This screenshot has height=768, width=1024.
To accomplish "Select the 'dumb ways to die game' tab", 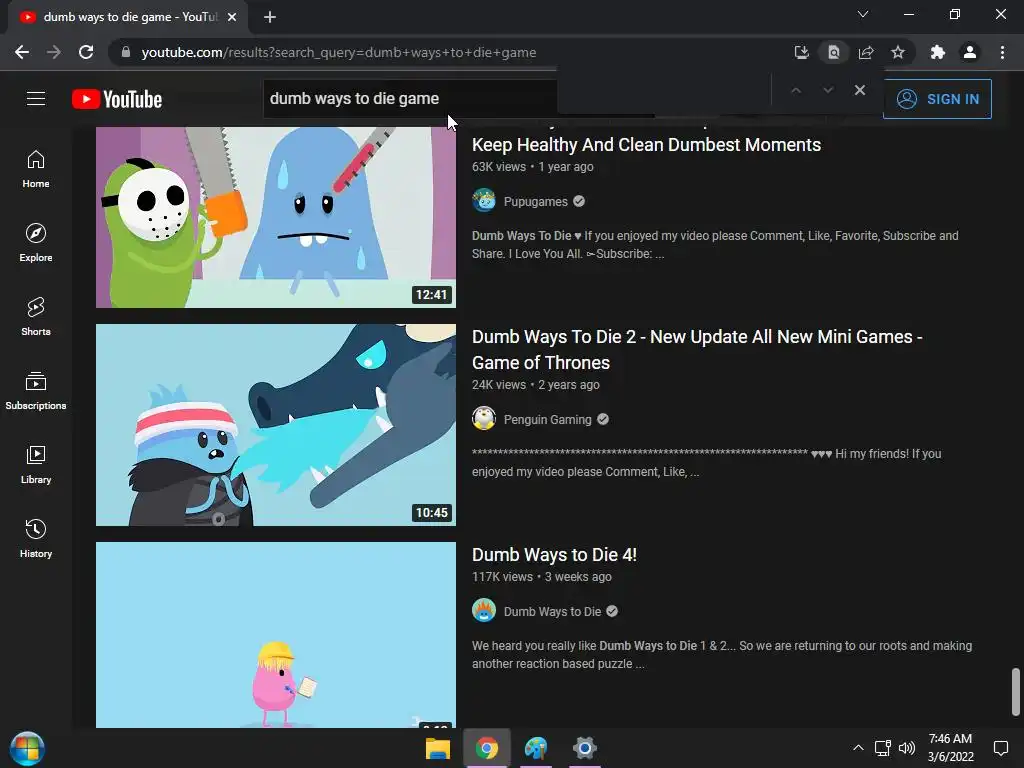I will coord(128,17).
